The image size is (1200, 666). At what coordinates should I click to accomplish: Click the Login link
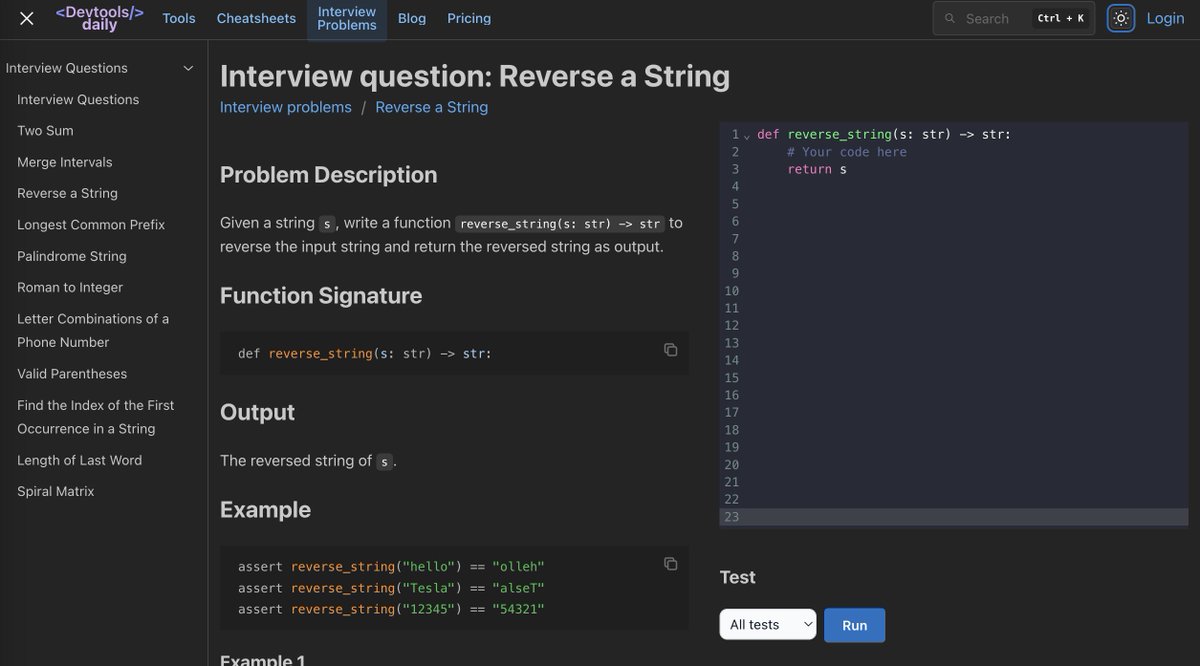point(1165,18)
